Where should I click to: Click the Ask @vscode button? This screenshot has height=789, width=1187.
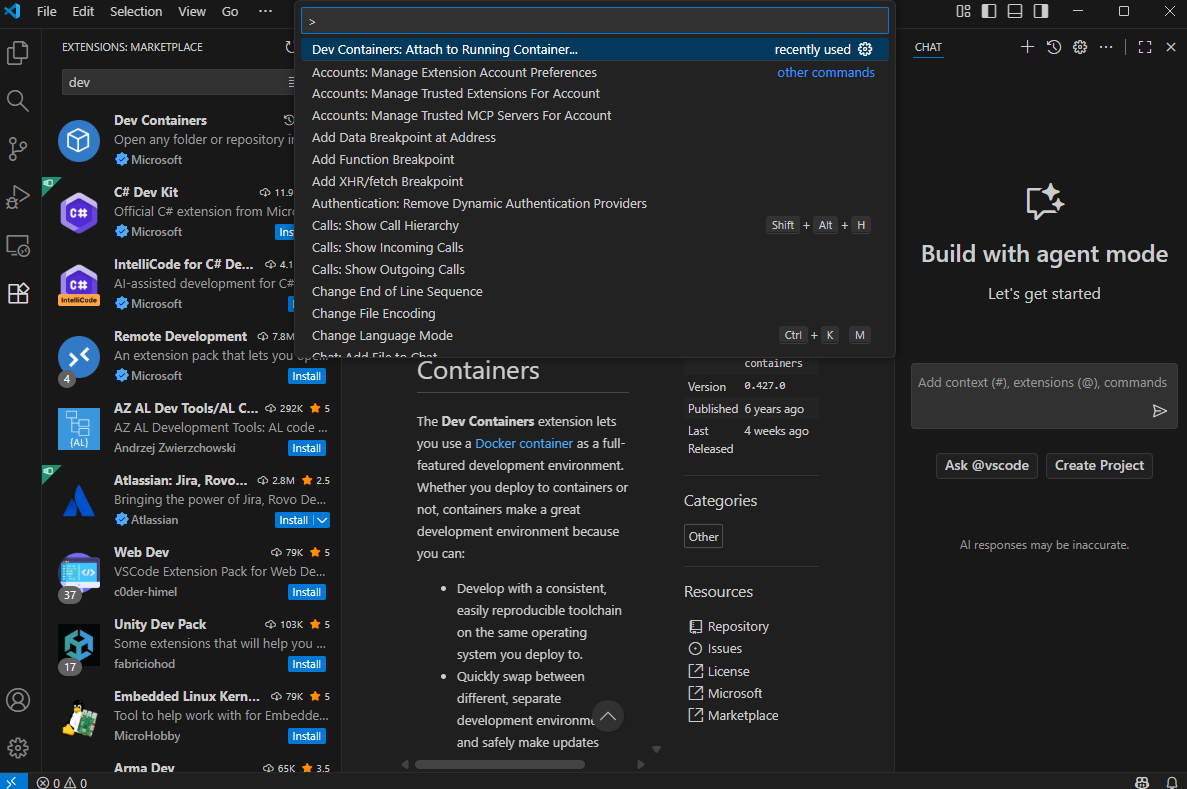986,466
